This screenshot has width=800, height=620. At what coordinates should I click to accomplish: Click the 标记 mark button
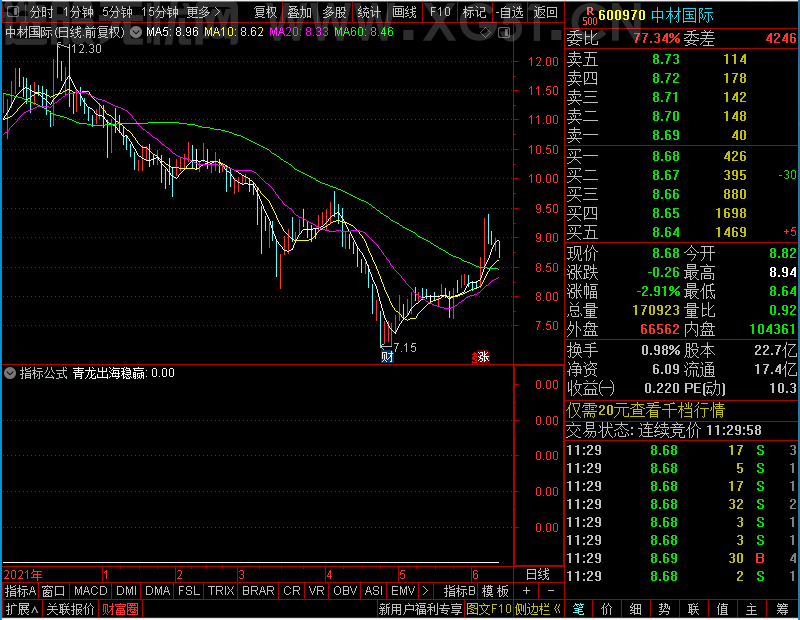[x=474, y=12]
